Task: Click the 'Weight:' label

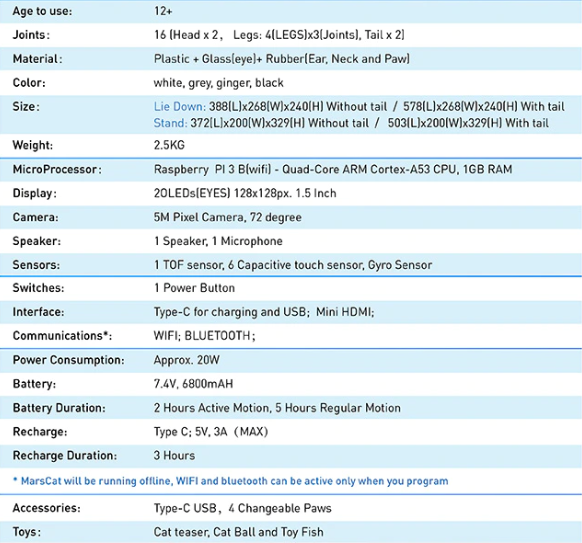Action: point(33,145)
